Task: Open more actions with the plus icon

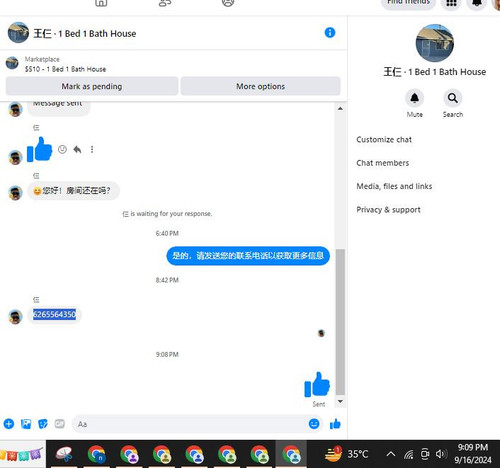Action: (9, 424)
